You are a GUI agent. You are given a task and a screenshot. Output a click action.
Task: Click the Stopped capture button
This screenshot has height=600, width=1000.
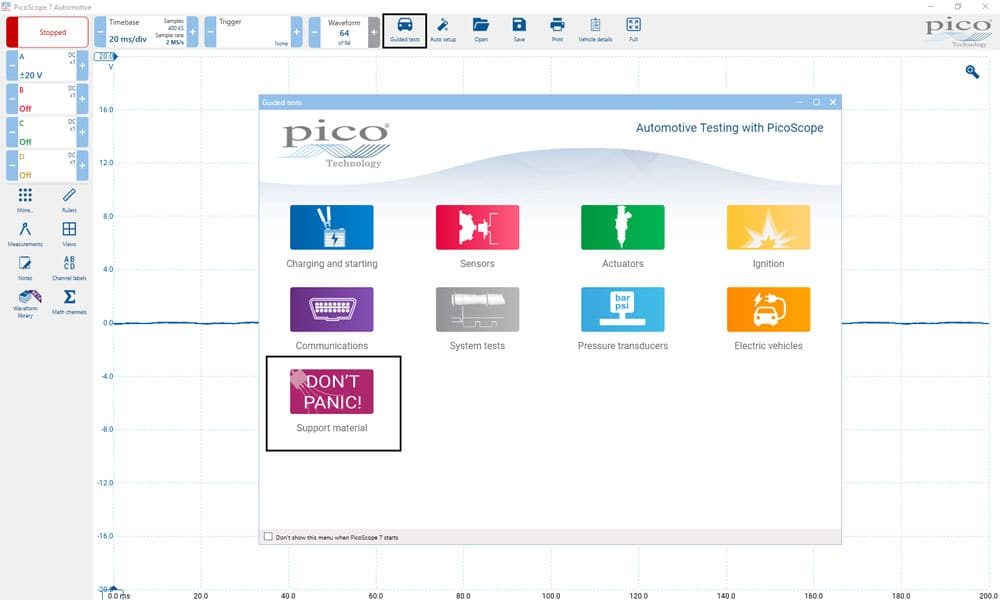click(47, 32)
